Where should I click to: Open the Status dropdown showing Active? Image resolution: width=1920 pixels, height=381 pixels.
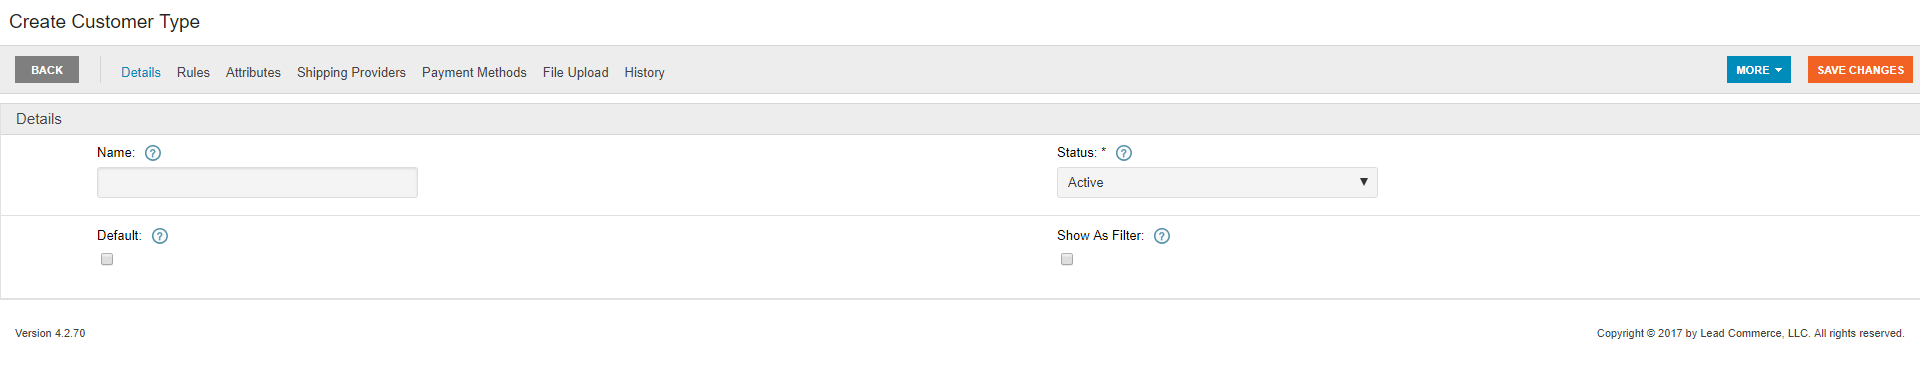pyautogui.click(x=1217, y=182)
